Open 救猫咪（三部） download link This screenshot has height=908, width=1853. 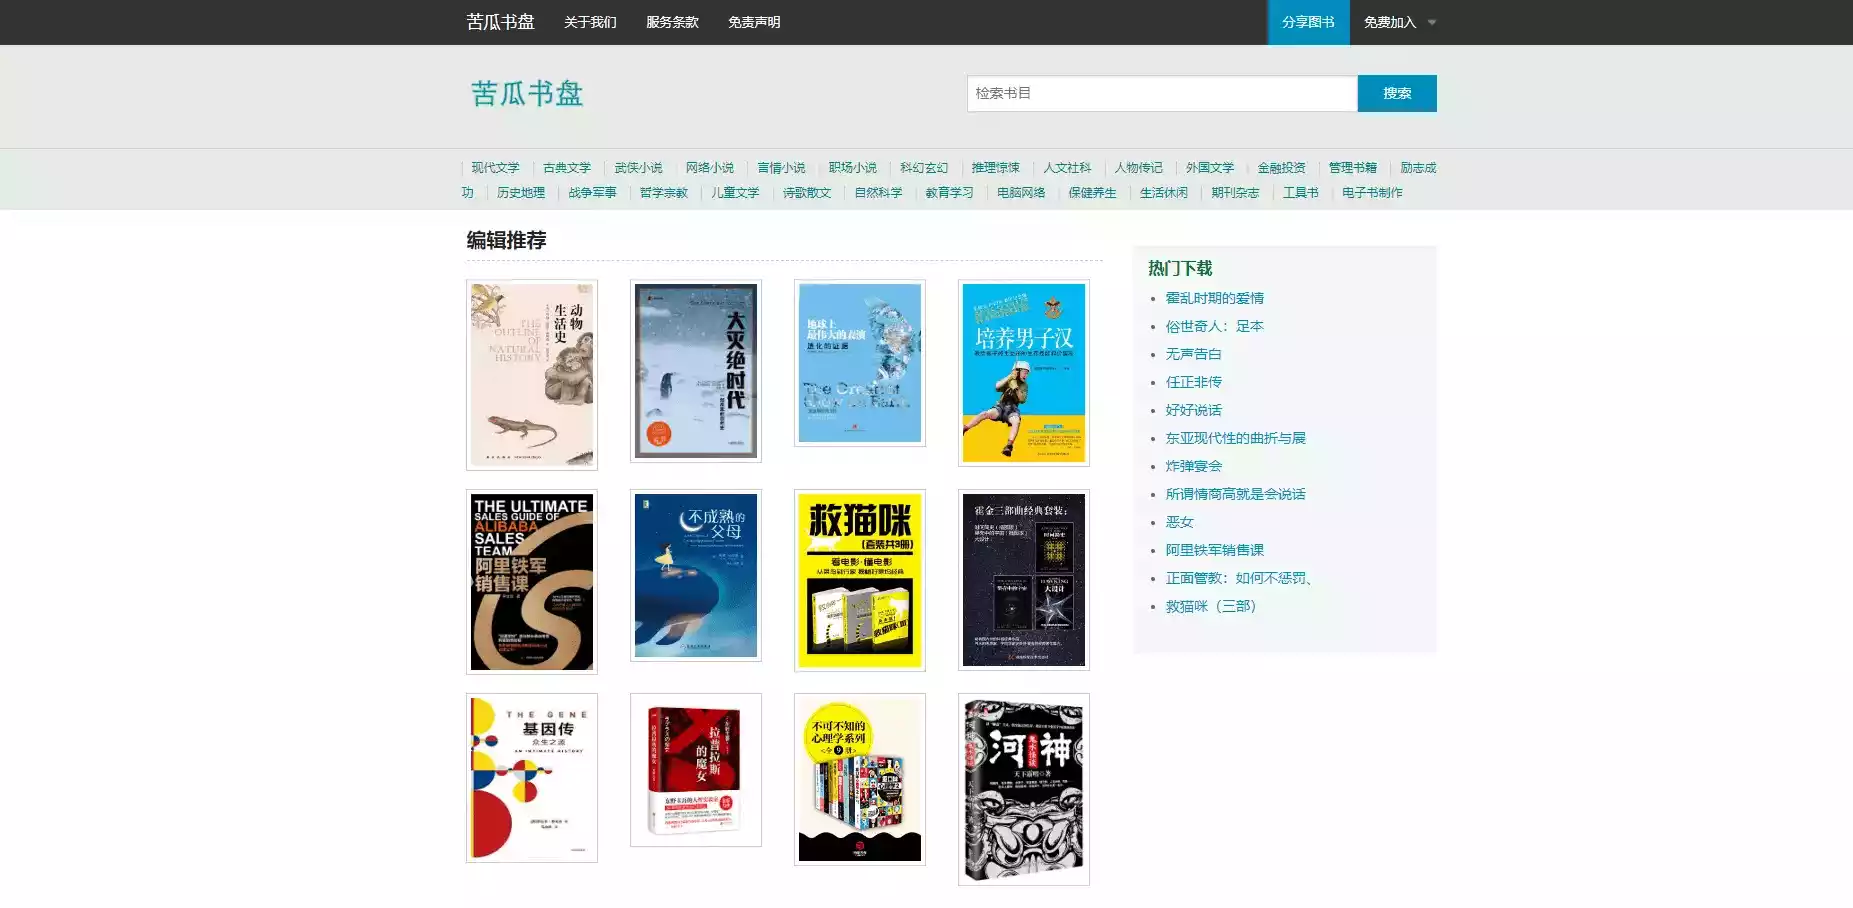click(x=1211, y=605)
